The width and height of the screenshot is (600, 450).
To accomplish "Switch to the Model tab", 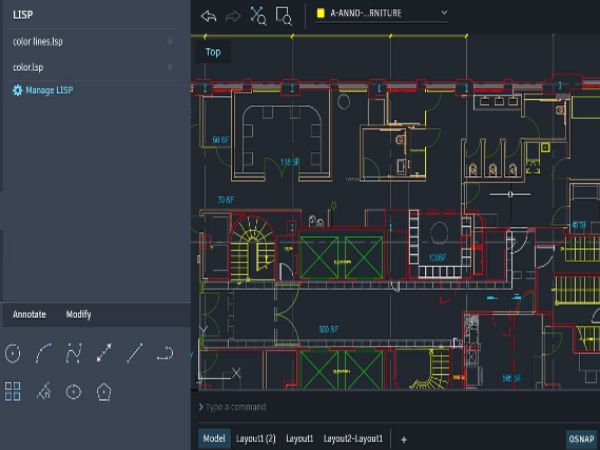I will click(214, 439).
